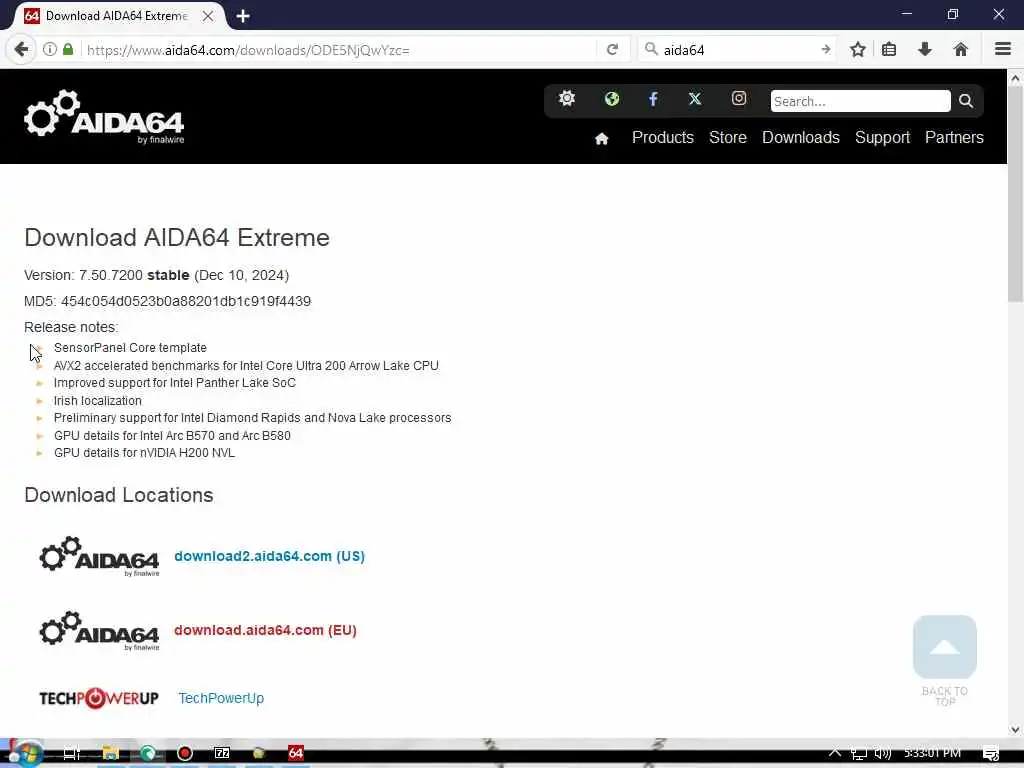Click the AIDA64 logo in the header
The height and width of the screenshot is (768, 1024).
coord(104,117)
